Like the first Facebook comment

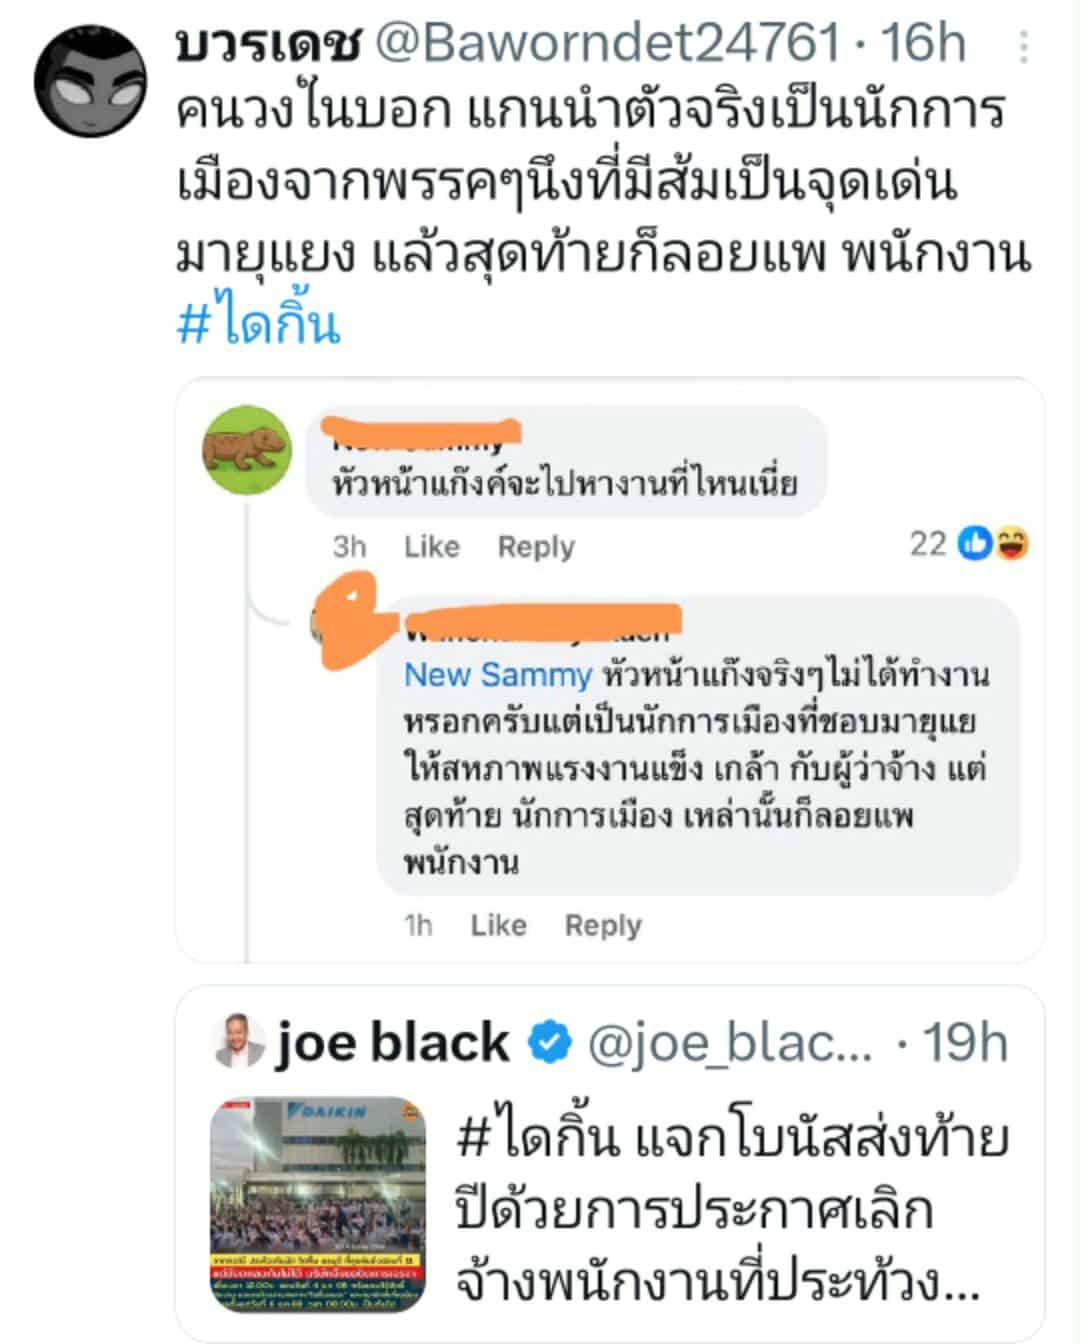[431, 547]
